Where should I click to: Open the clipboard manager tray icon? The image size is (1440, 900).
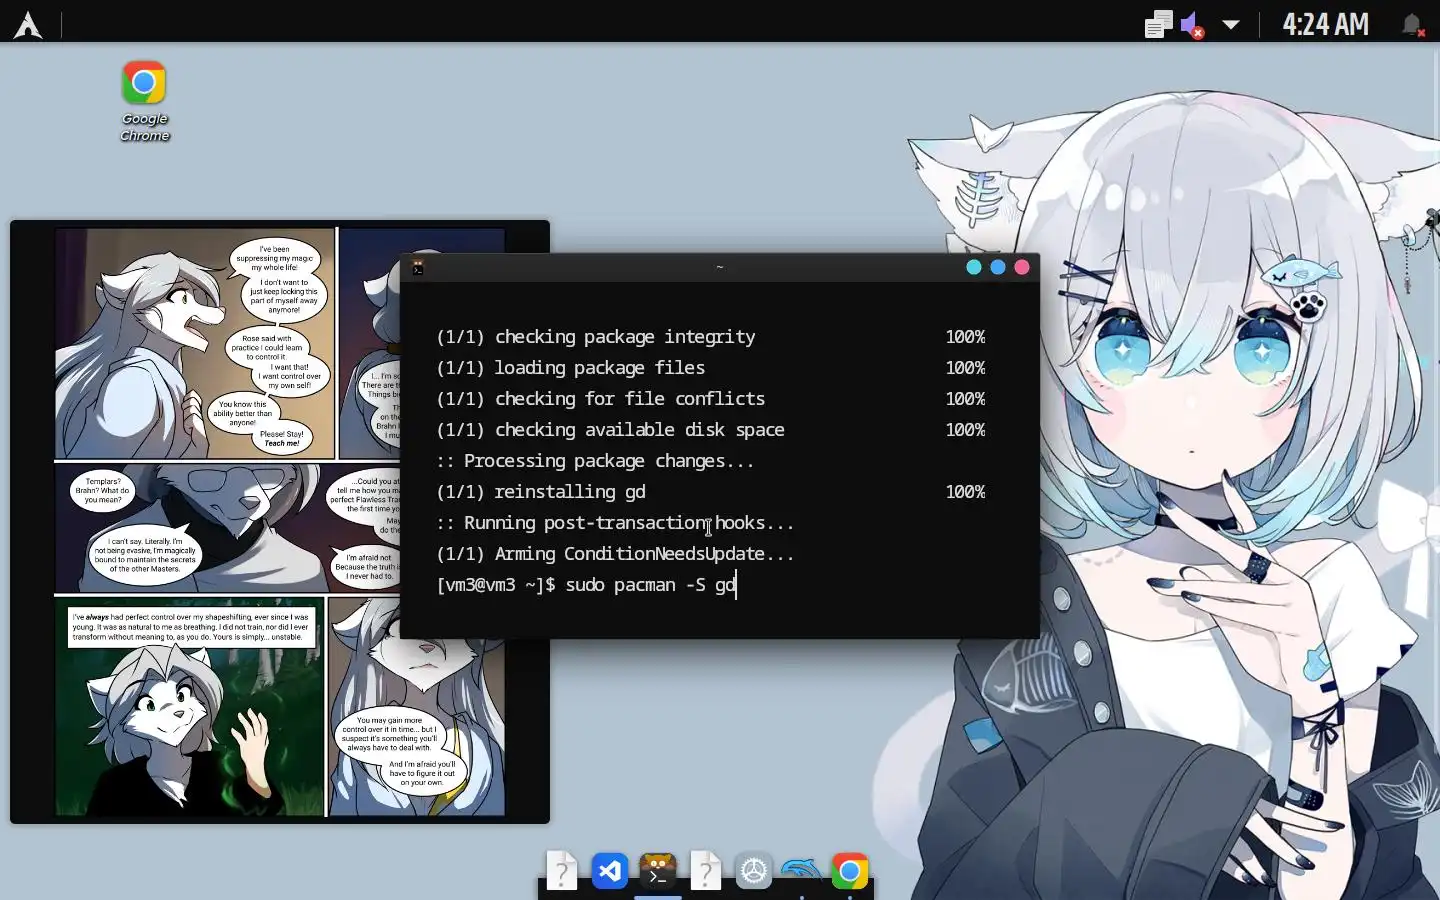pos(1158,24)
